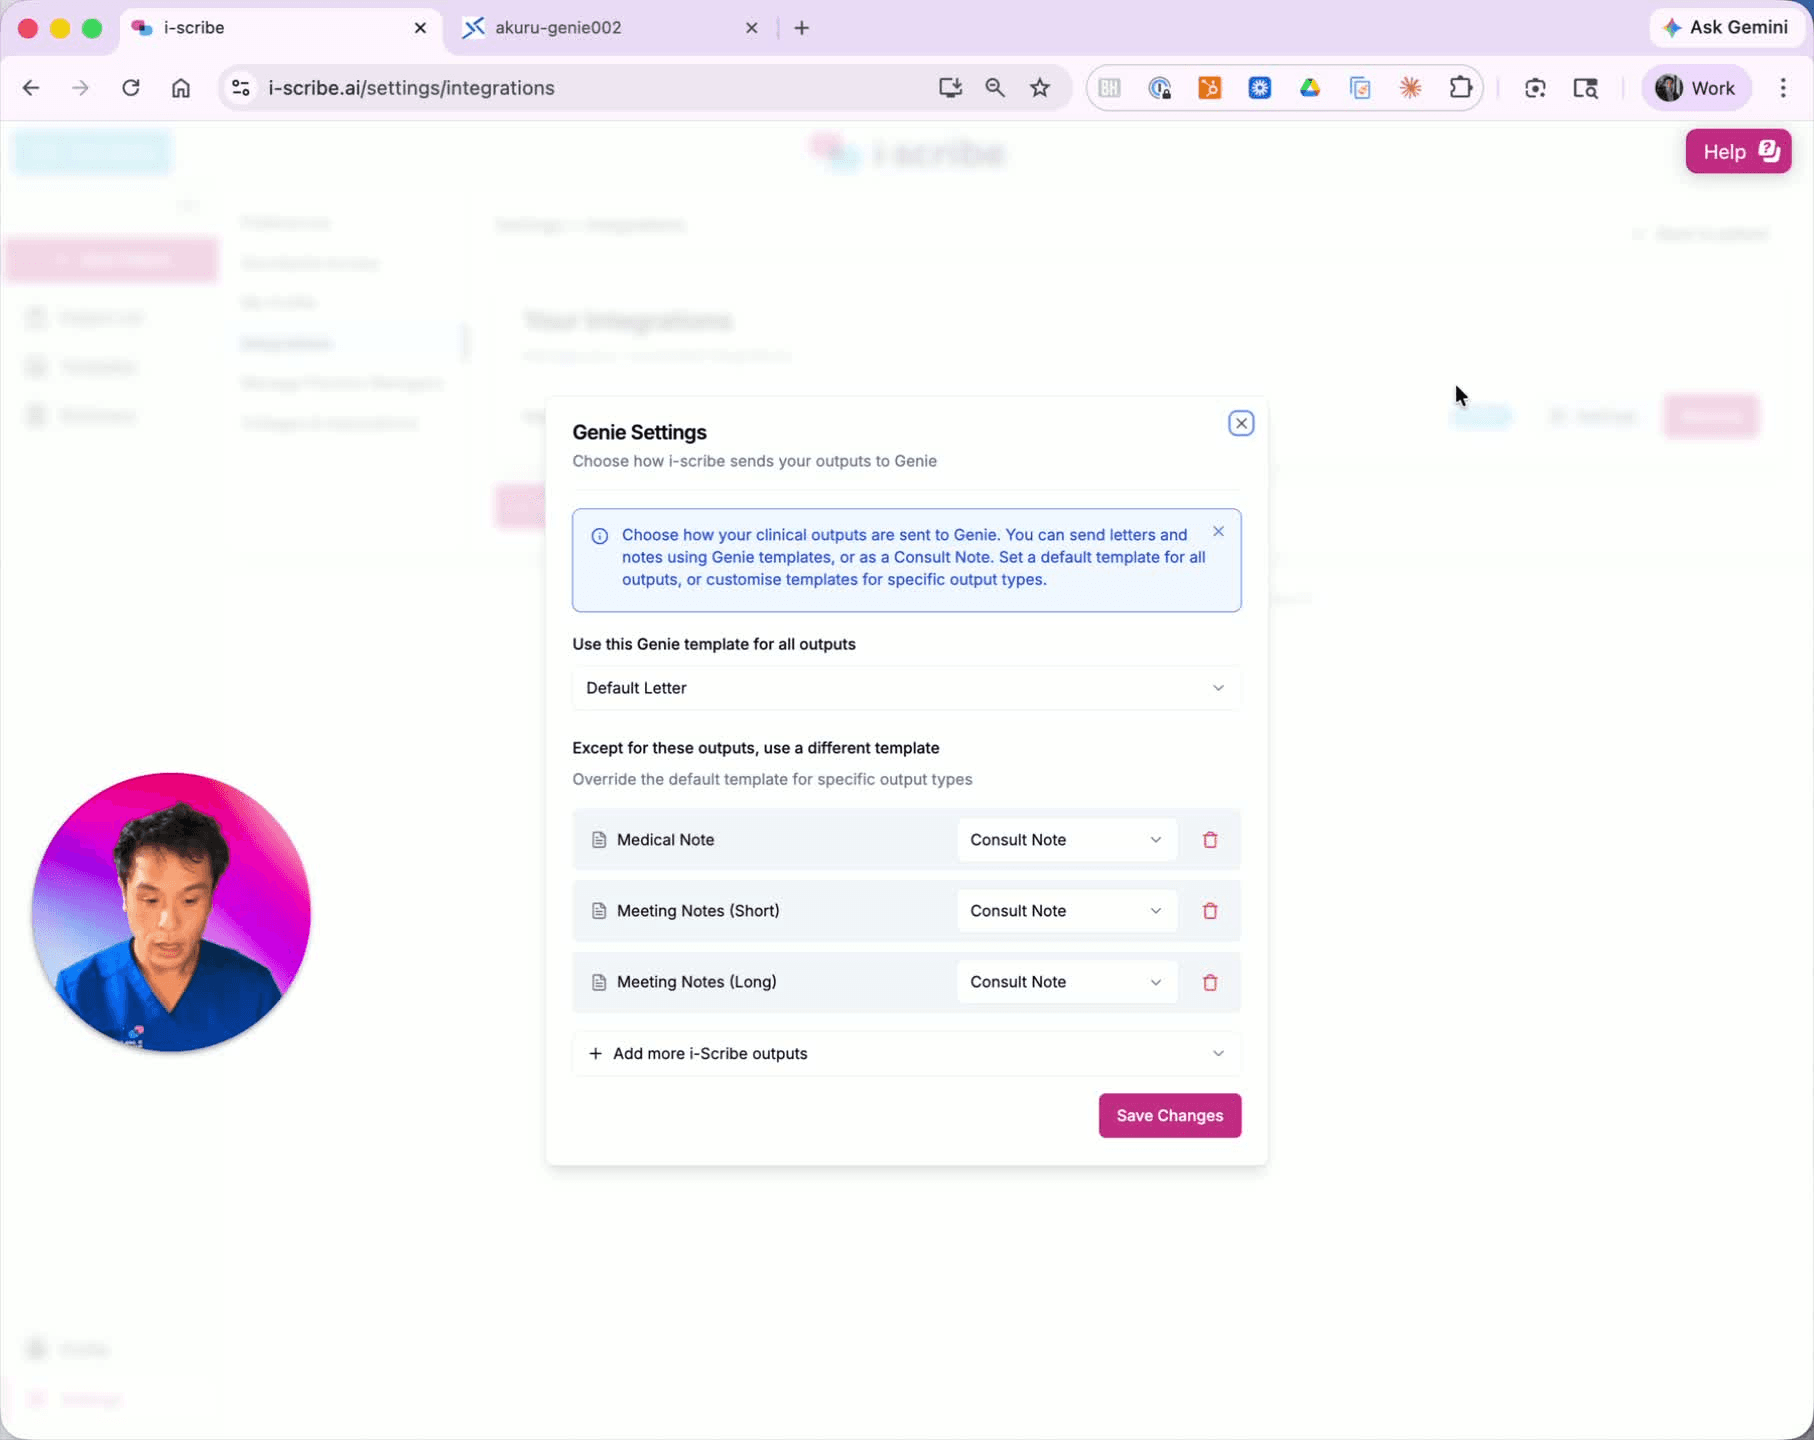This screenshot has height=1440, width=1814.
Task: Click 'Override the default template' description
Action: (x=772, y=779)
